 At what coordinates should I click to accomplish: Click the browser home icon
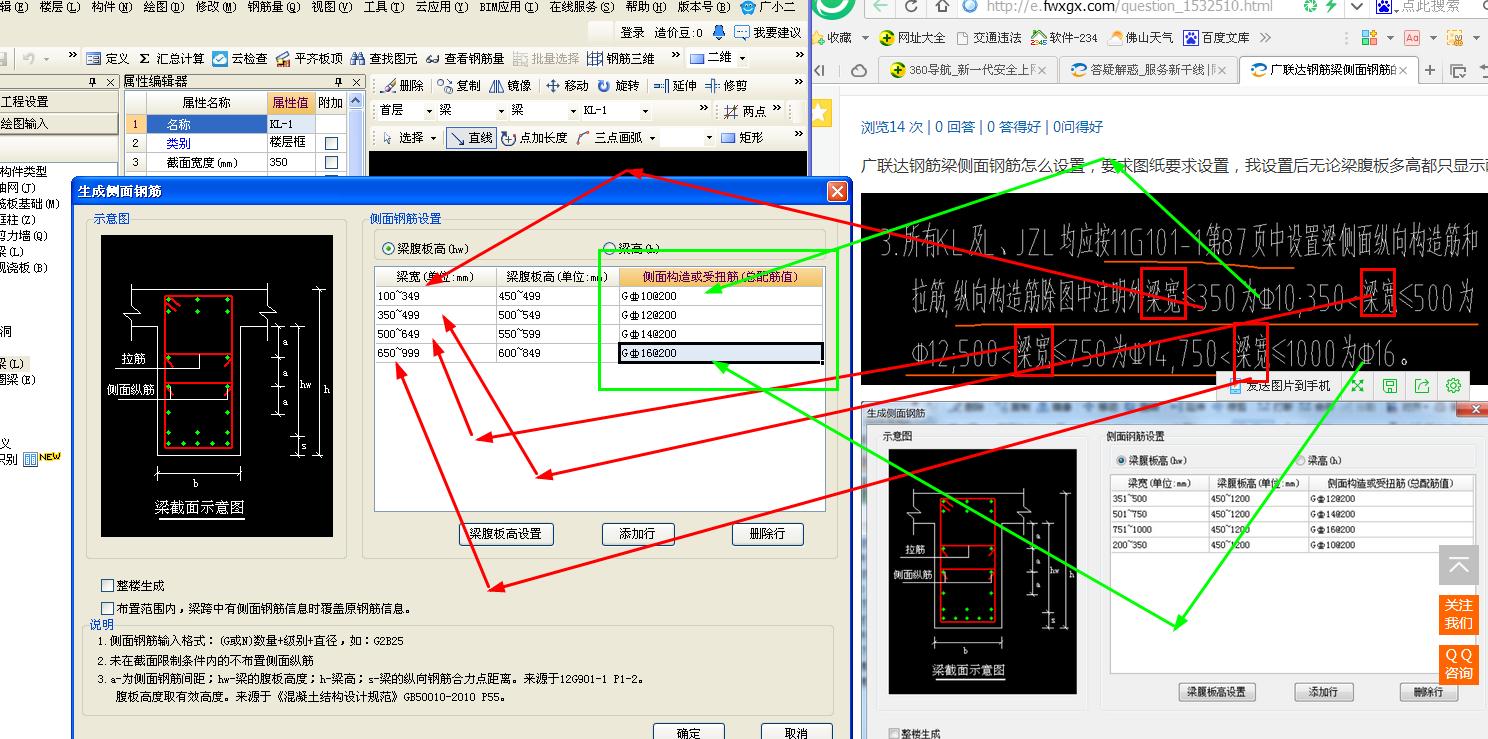click(940, 7)
